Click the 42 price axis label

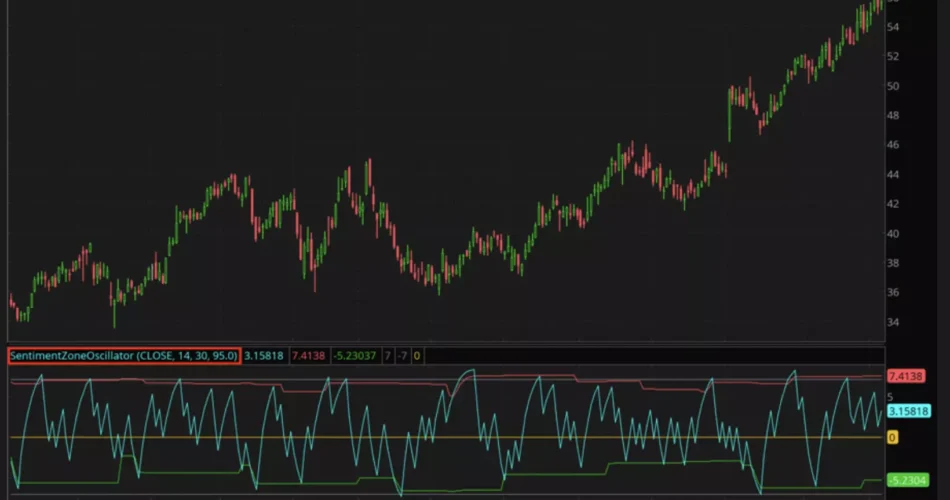coord(894,204)
